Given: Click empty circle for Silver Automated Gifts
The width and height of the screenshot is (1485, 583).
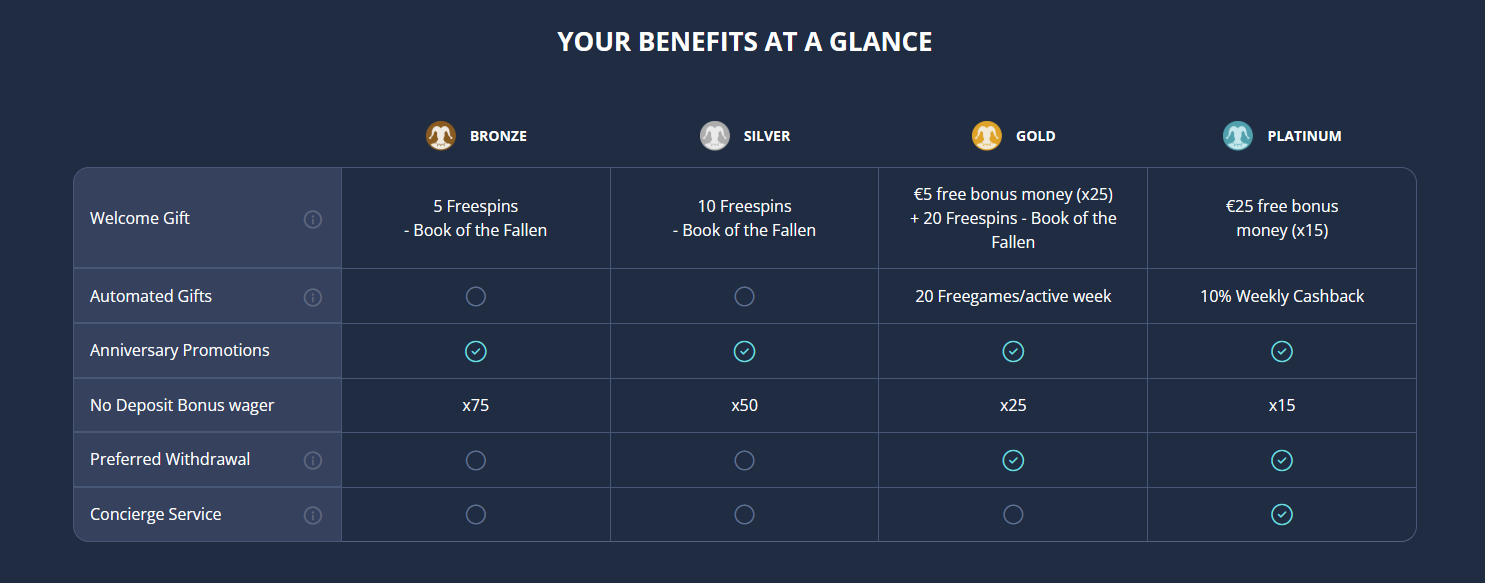Looking at the screenshot, I should [x=744, y=296].
